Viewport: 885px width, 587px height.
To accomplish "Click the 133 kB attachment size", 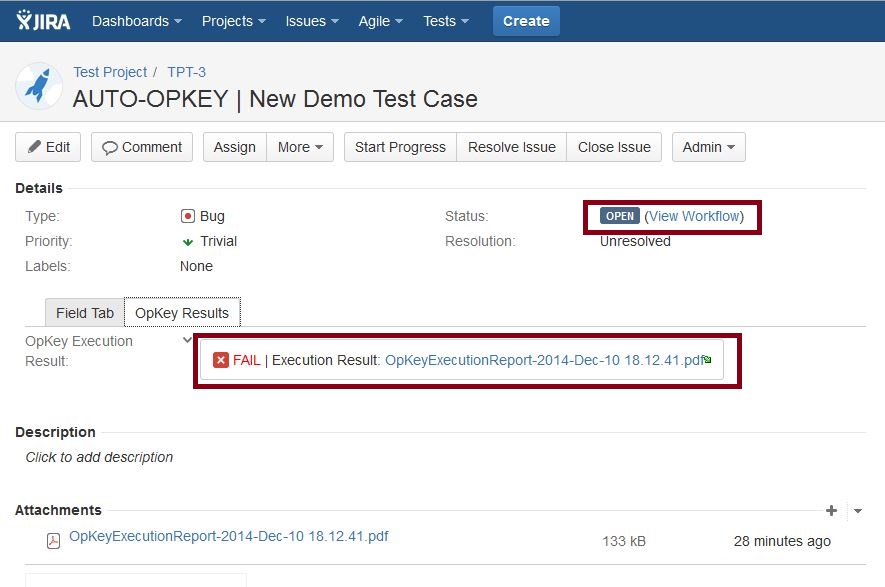I will [x=624, y=541].
